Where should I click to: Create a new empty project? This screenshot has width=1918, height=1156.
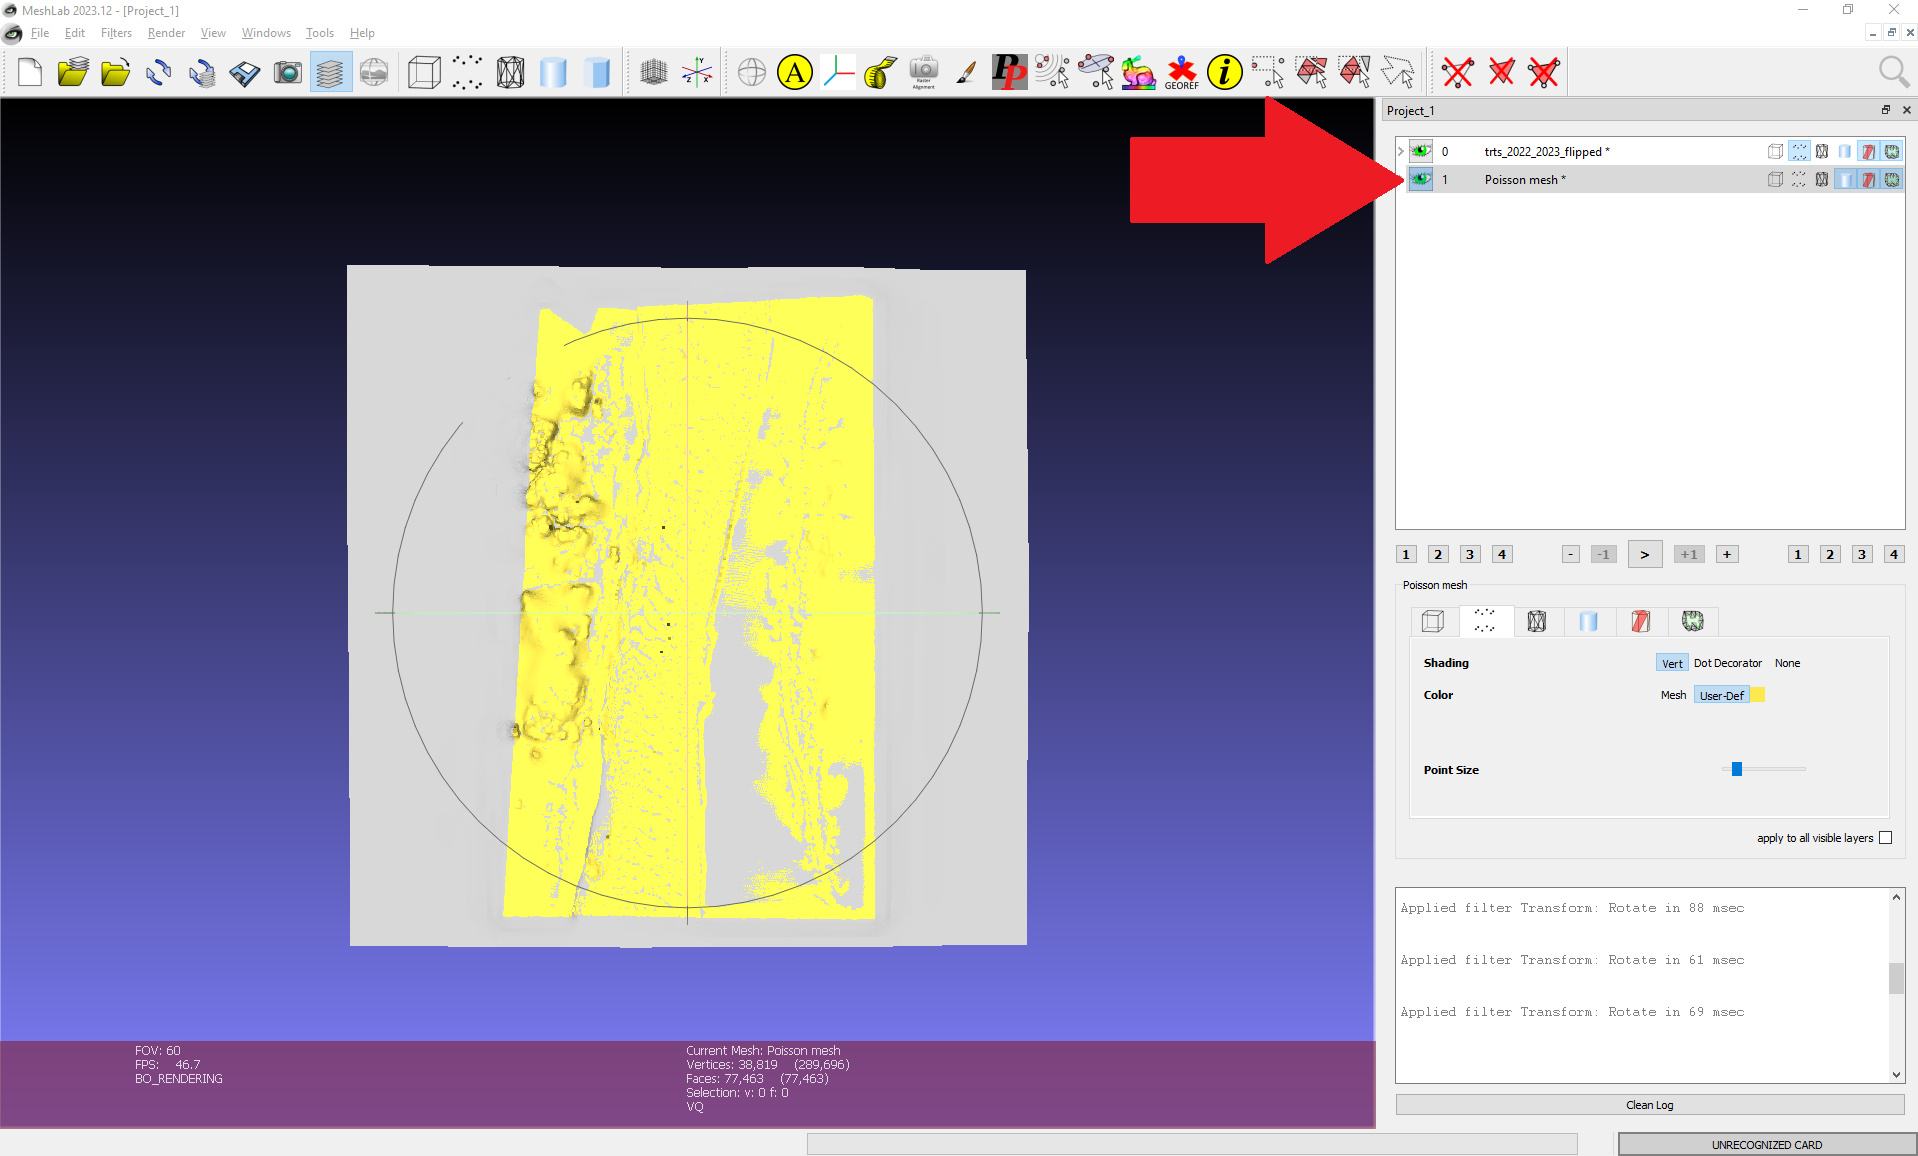point(30,72)
